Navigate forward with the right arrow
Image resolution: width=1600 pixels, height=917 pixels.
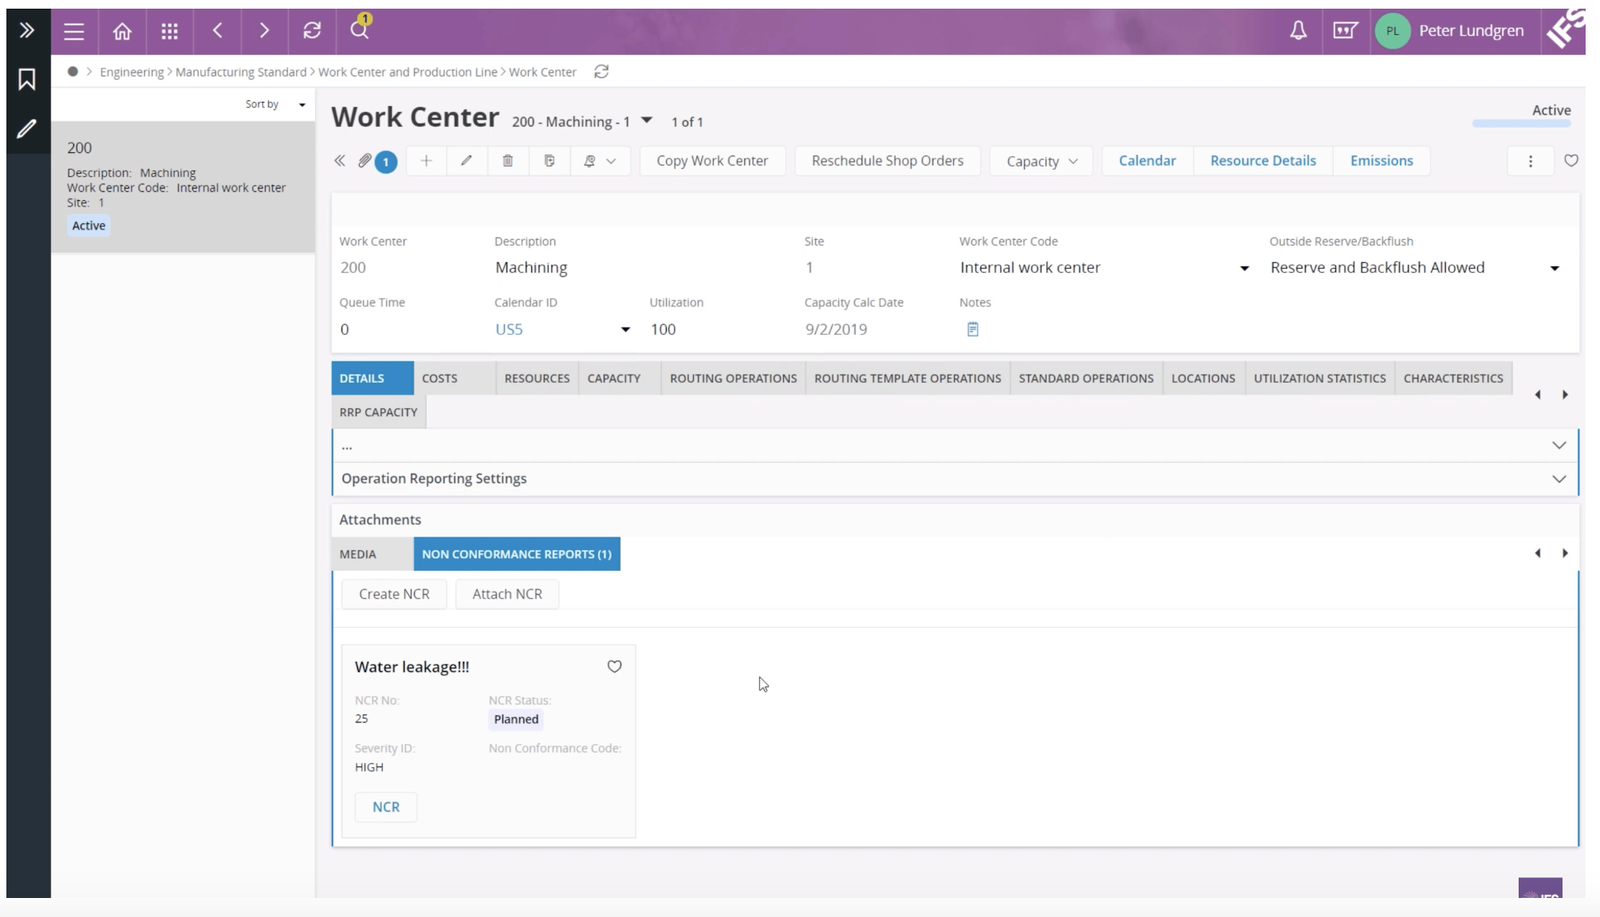264,31
